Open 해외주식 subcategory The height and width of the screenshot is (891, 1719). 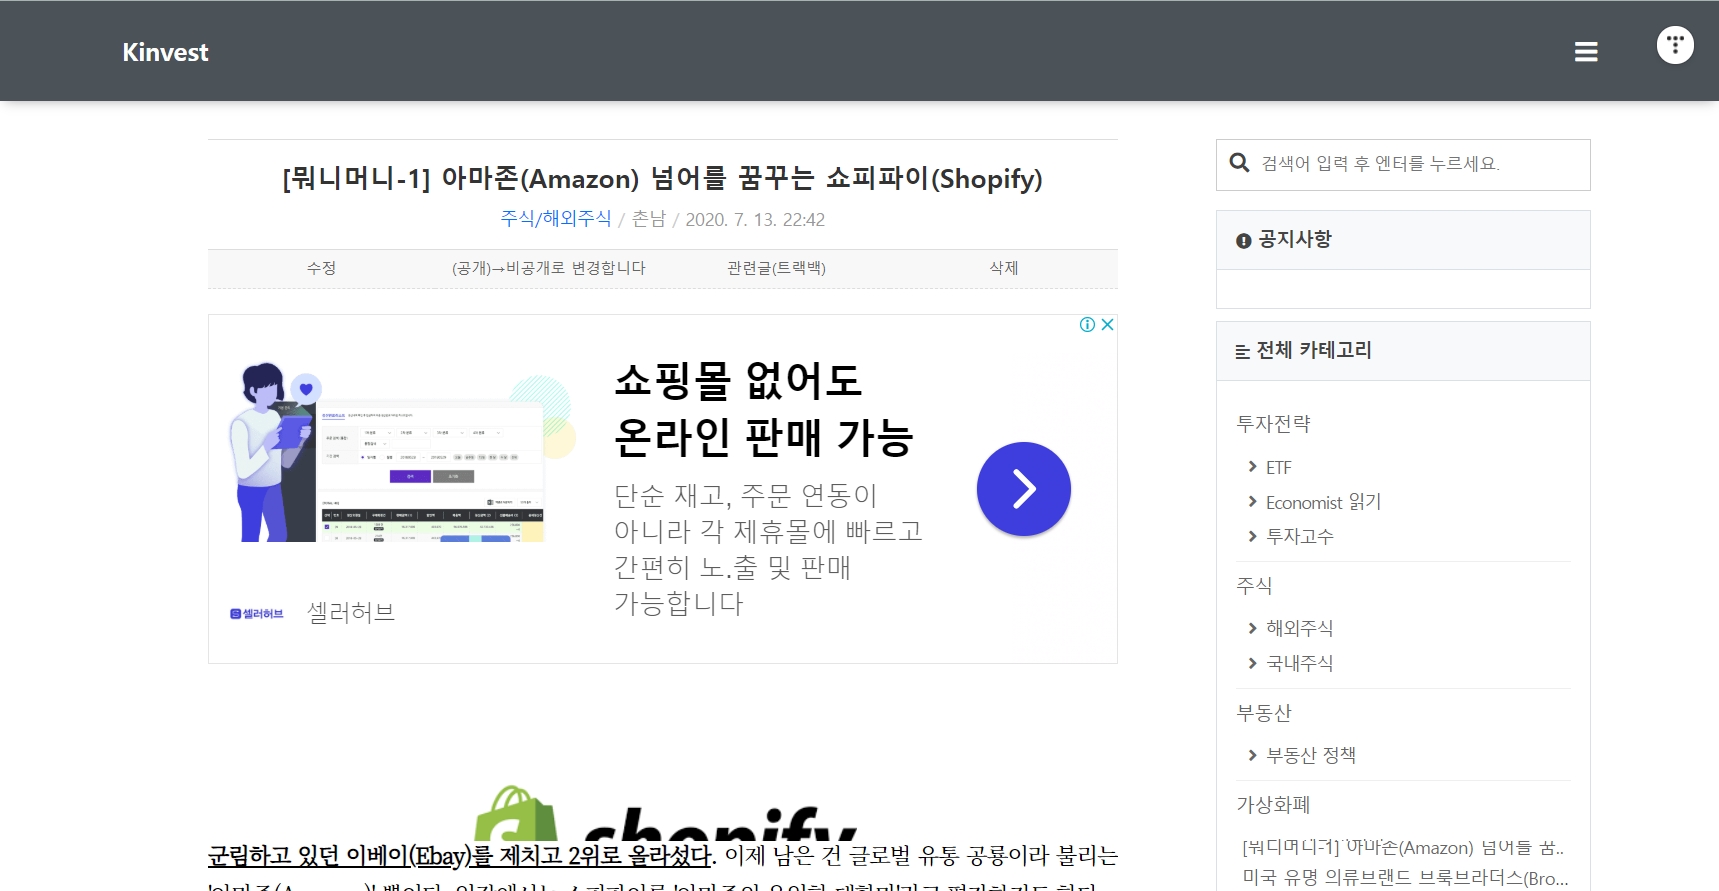(1300, 628)
